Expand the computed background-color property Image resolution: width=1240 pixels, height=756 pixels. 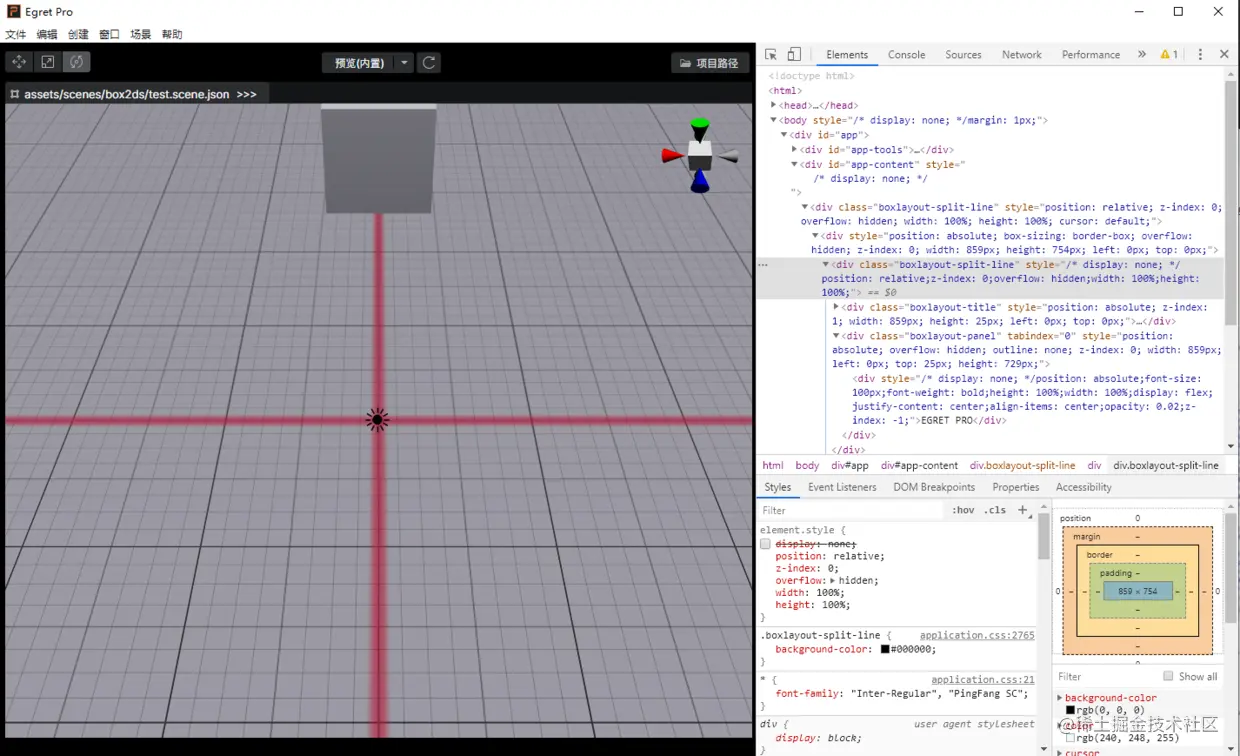click(x=1060, y=698)
